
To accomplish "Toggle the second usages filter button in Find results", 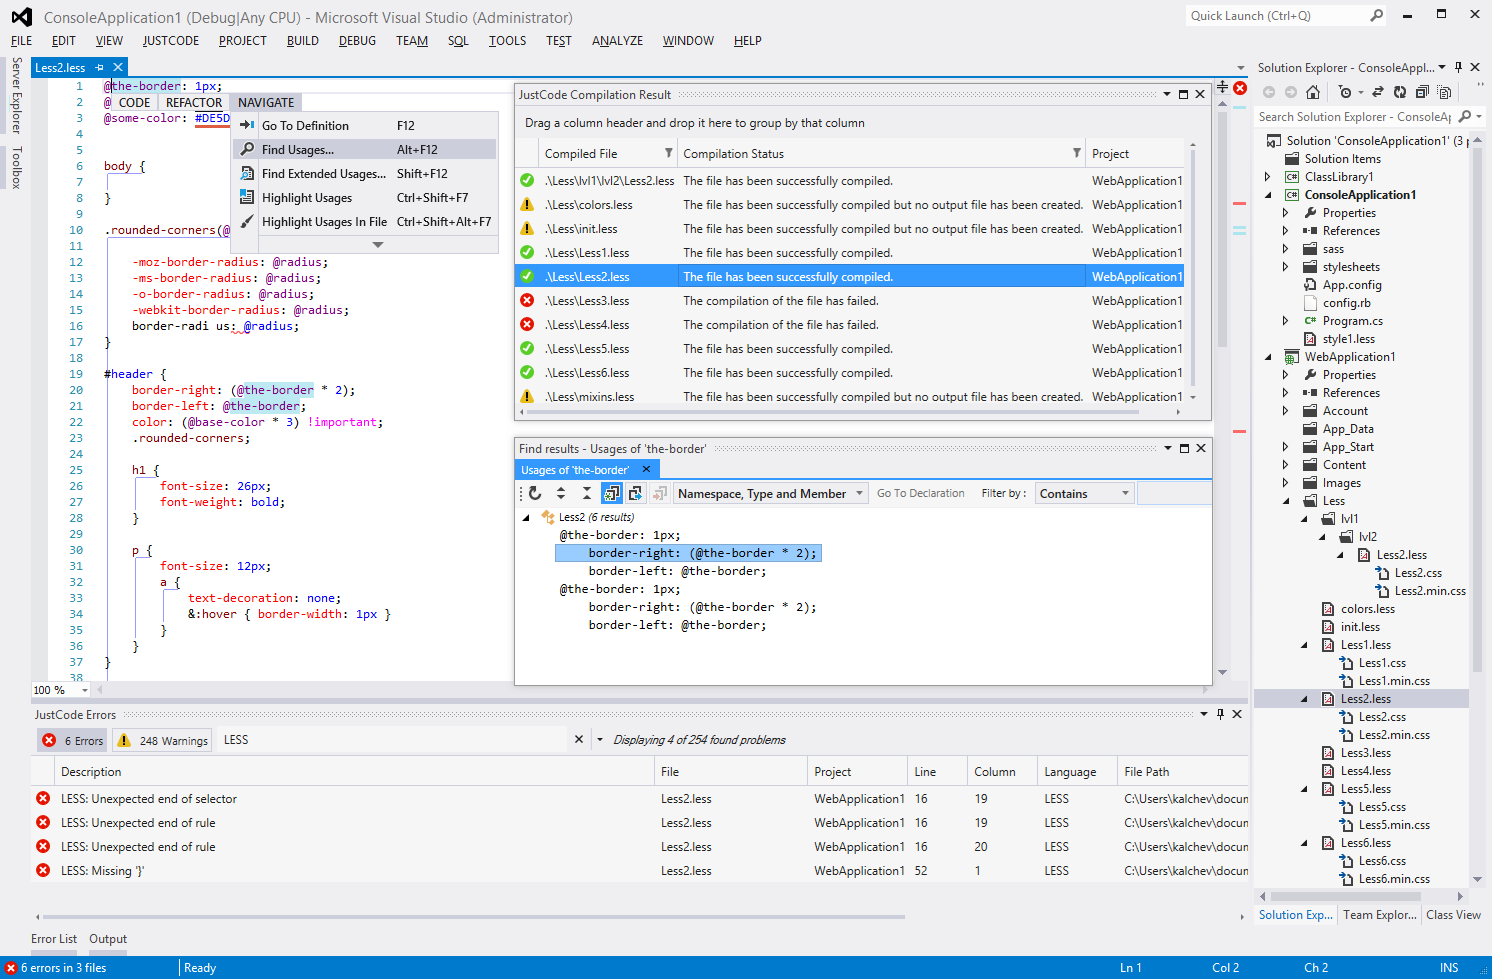I will pyautogui.click(x=636, y=493).
